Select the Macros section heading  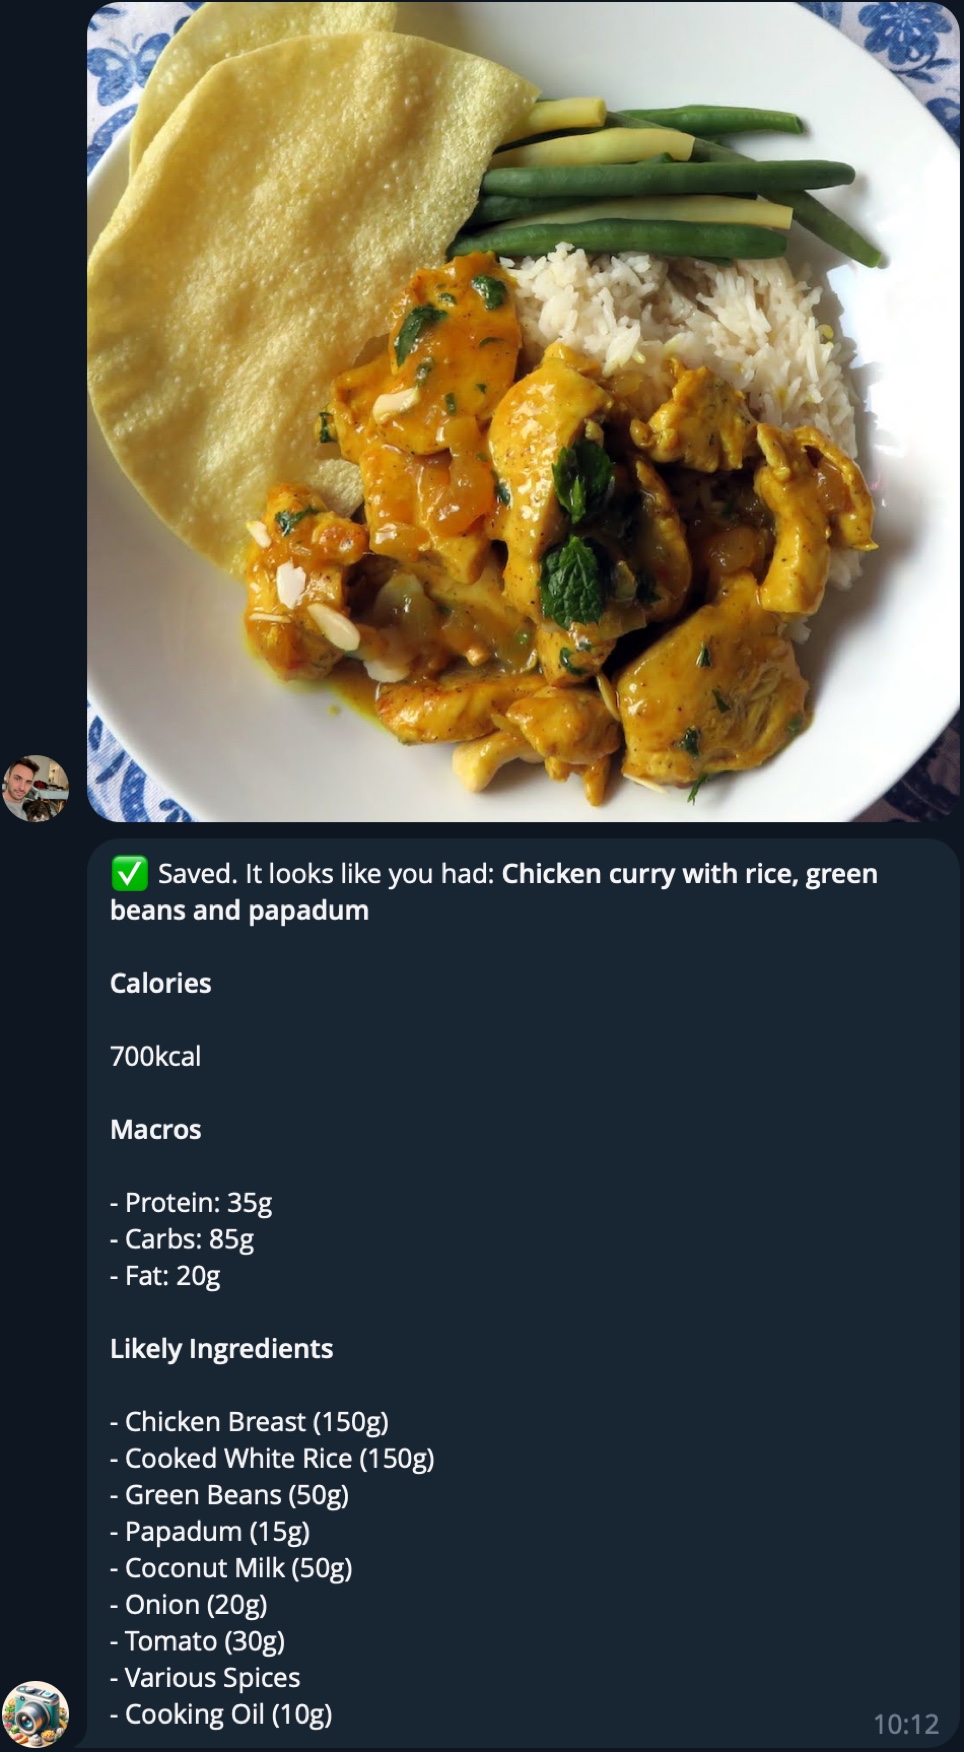pyautogui.click(x=155, y=1129)
